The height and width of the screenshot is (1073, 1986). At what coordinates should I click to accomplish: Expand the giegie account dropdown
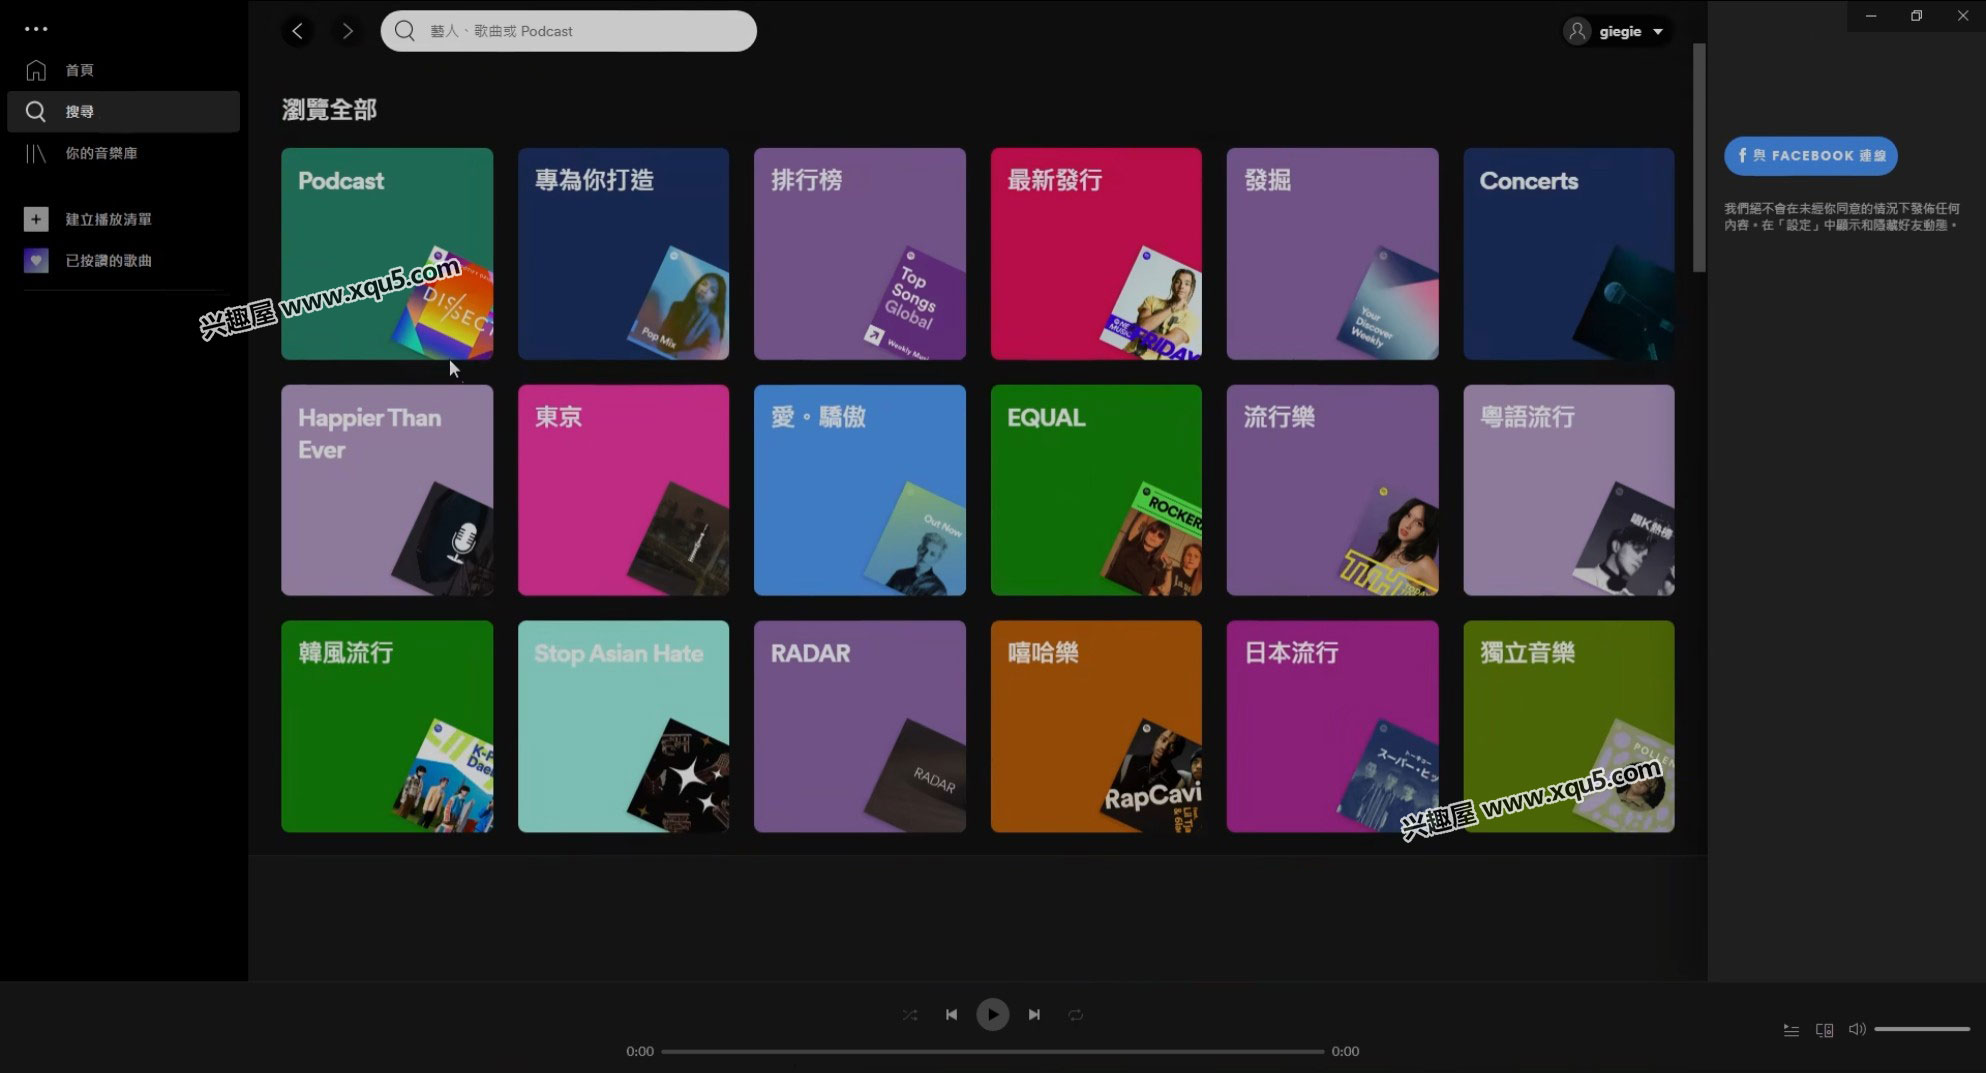[x=1617, y=31]
